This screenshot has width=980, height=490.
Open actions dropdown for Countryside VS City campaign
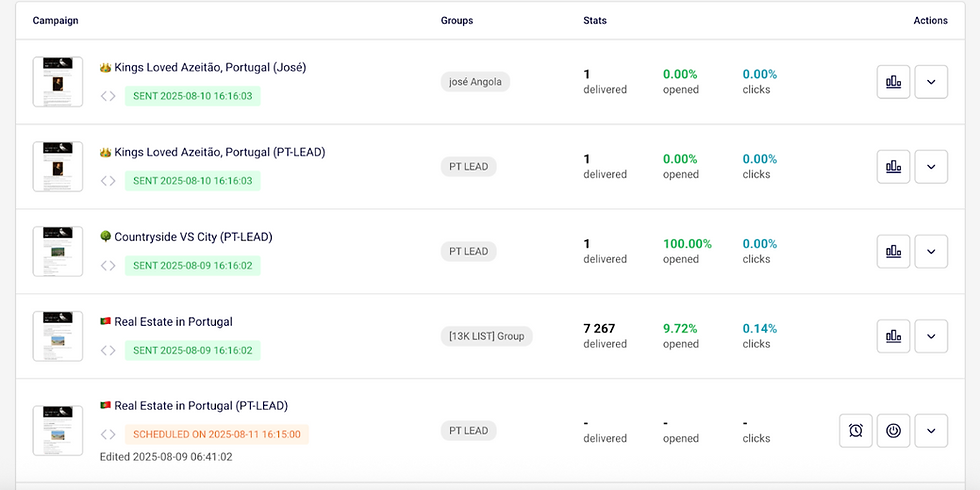coord(931,251)
